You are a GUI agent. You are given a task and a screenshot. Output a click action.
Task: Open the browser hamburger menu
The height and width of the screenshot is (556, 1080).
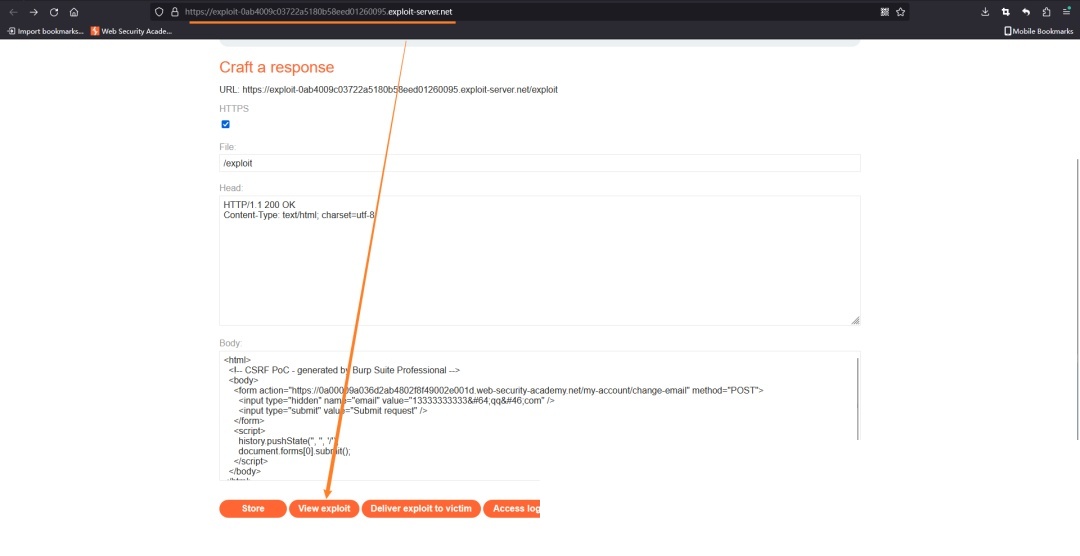(x=1066, y=12)
